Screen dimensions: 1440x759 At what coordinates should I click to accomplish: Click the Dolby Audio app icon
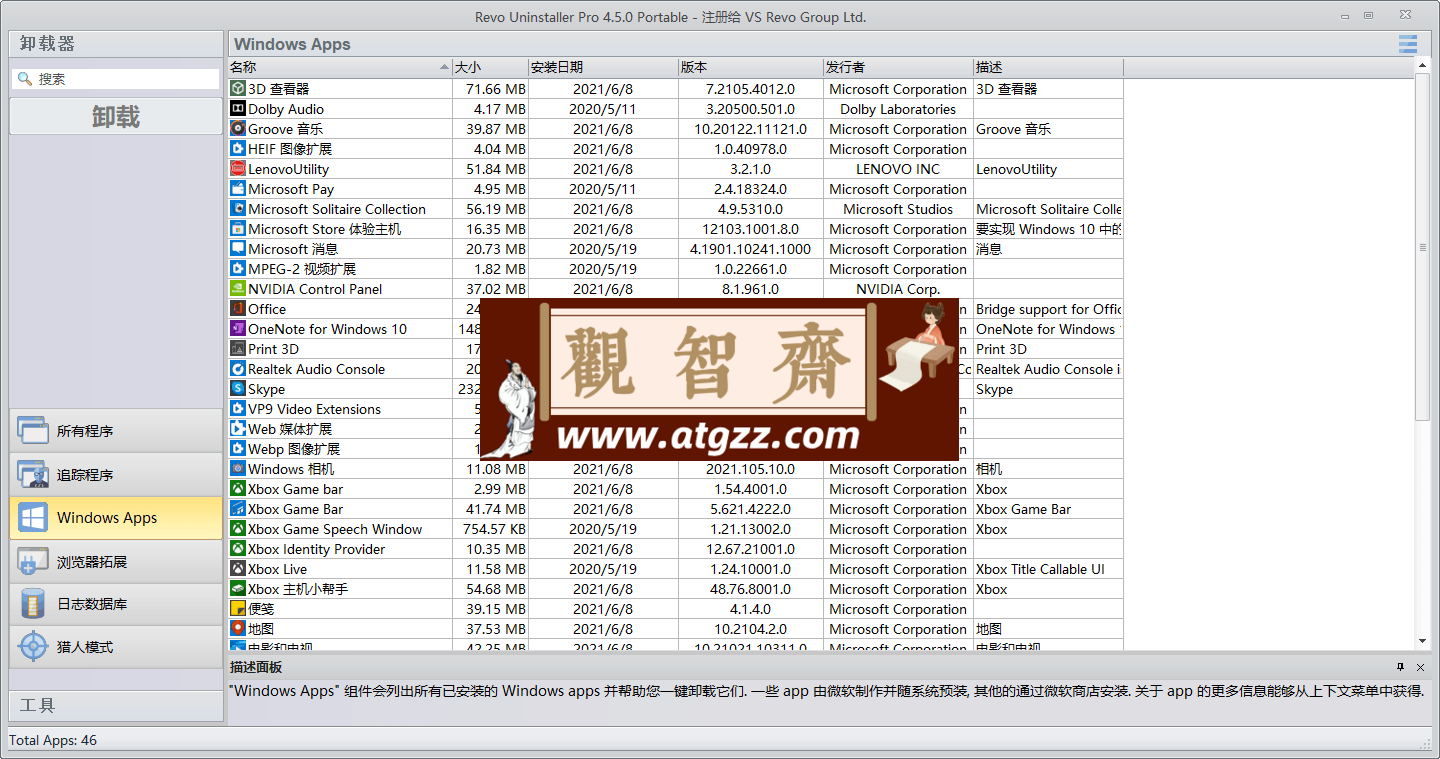tap(238, 109)
